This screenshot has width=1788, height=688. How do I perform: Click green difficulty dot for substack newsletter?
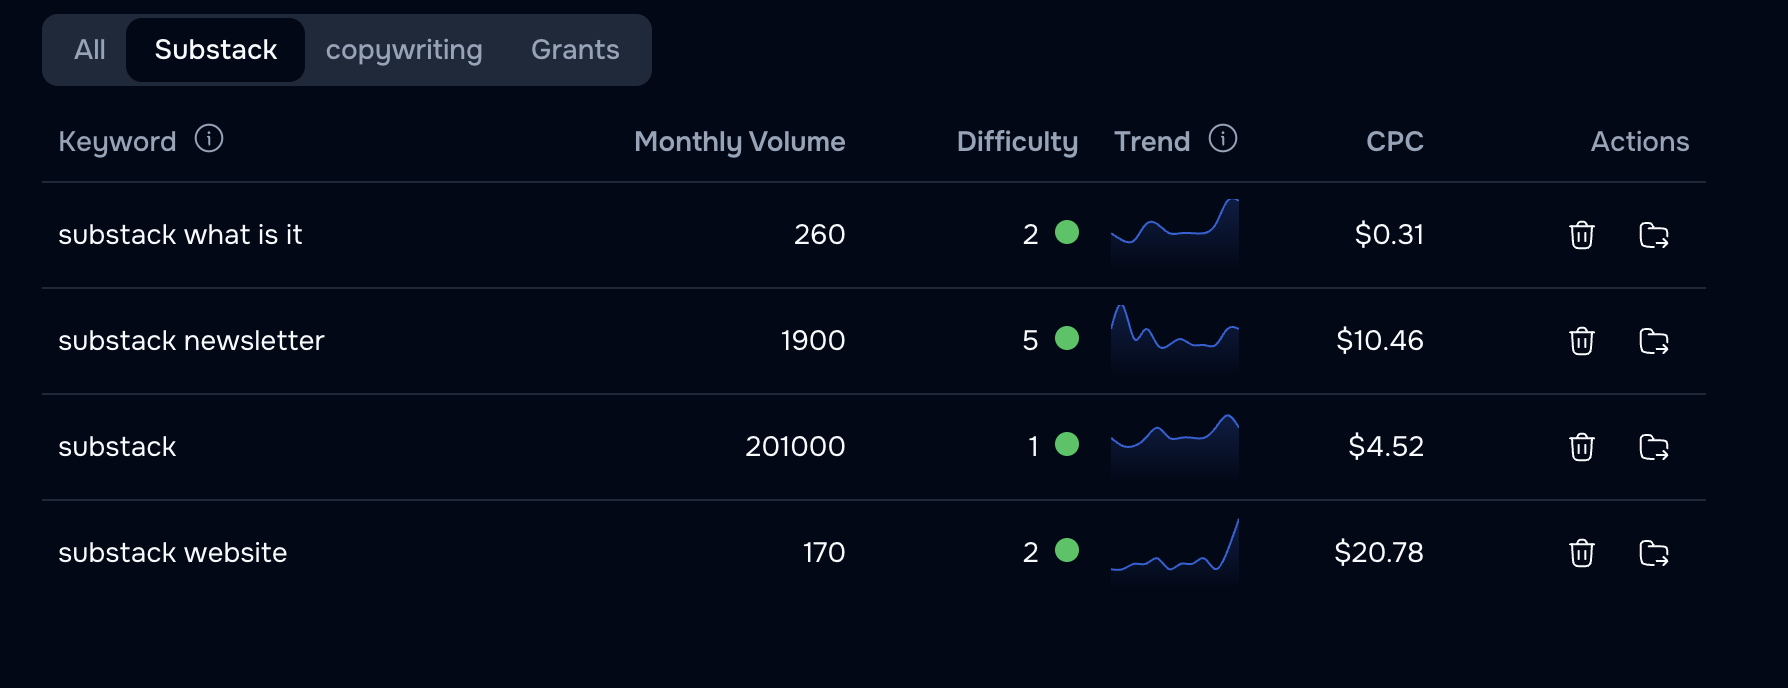click(x=1067, y=338)
